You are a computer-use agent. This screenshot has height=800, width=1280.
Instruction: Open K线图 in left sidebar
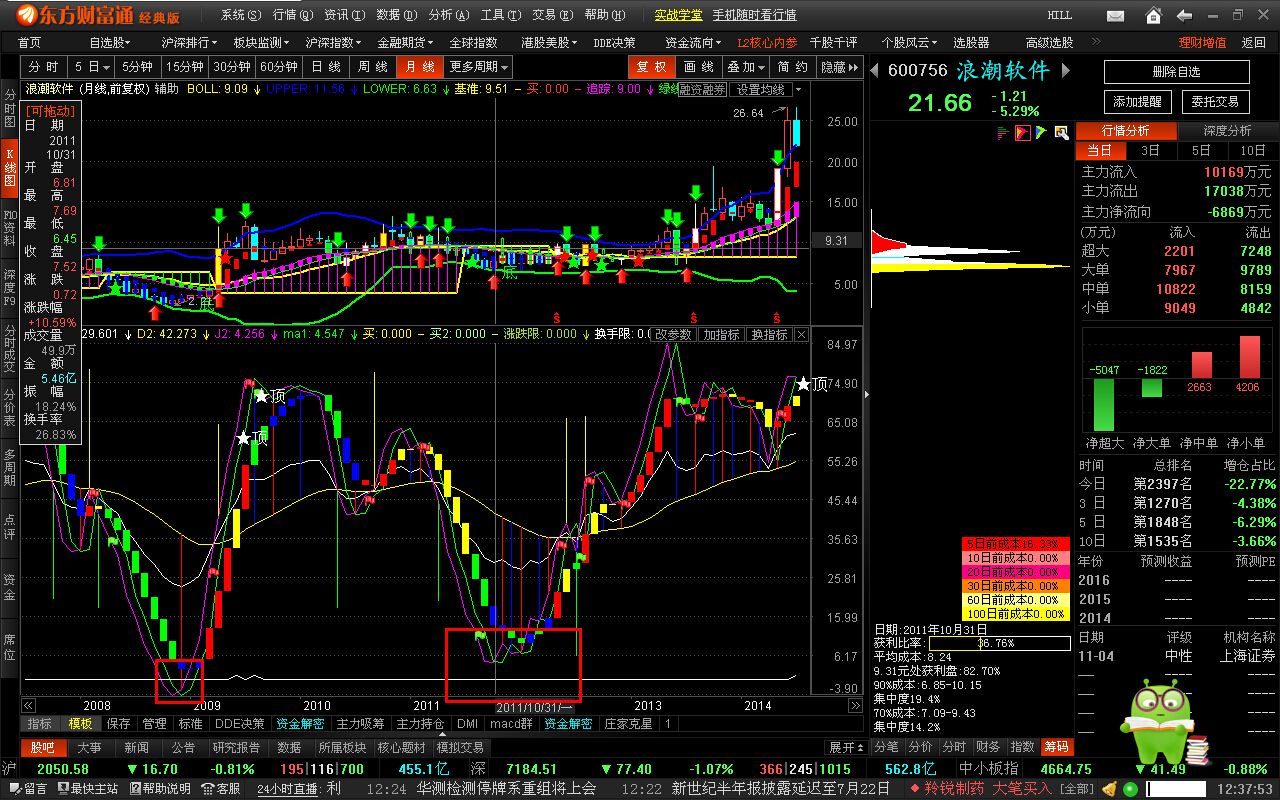tap(10, 168)
